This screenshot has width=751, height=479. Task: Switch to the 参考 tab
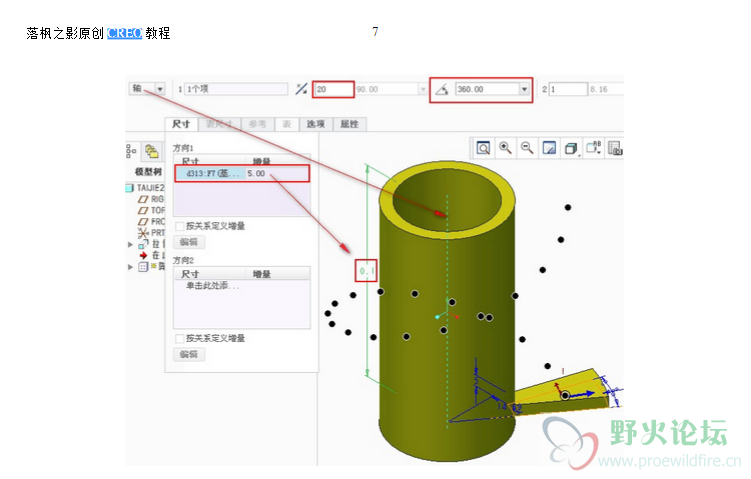pyautogui.click(x=257, y=124)
